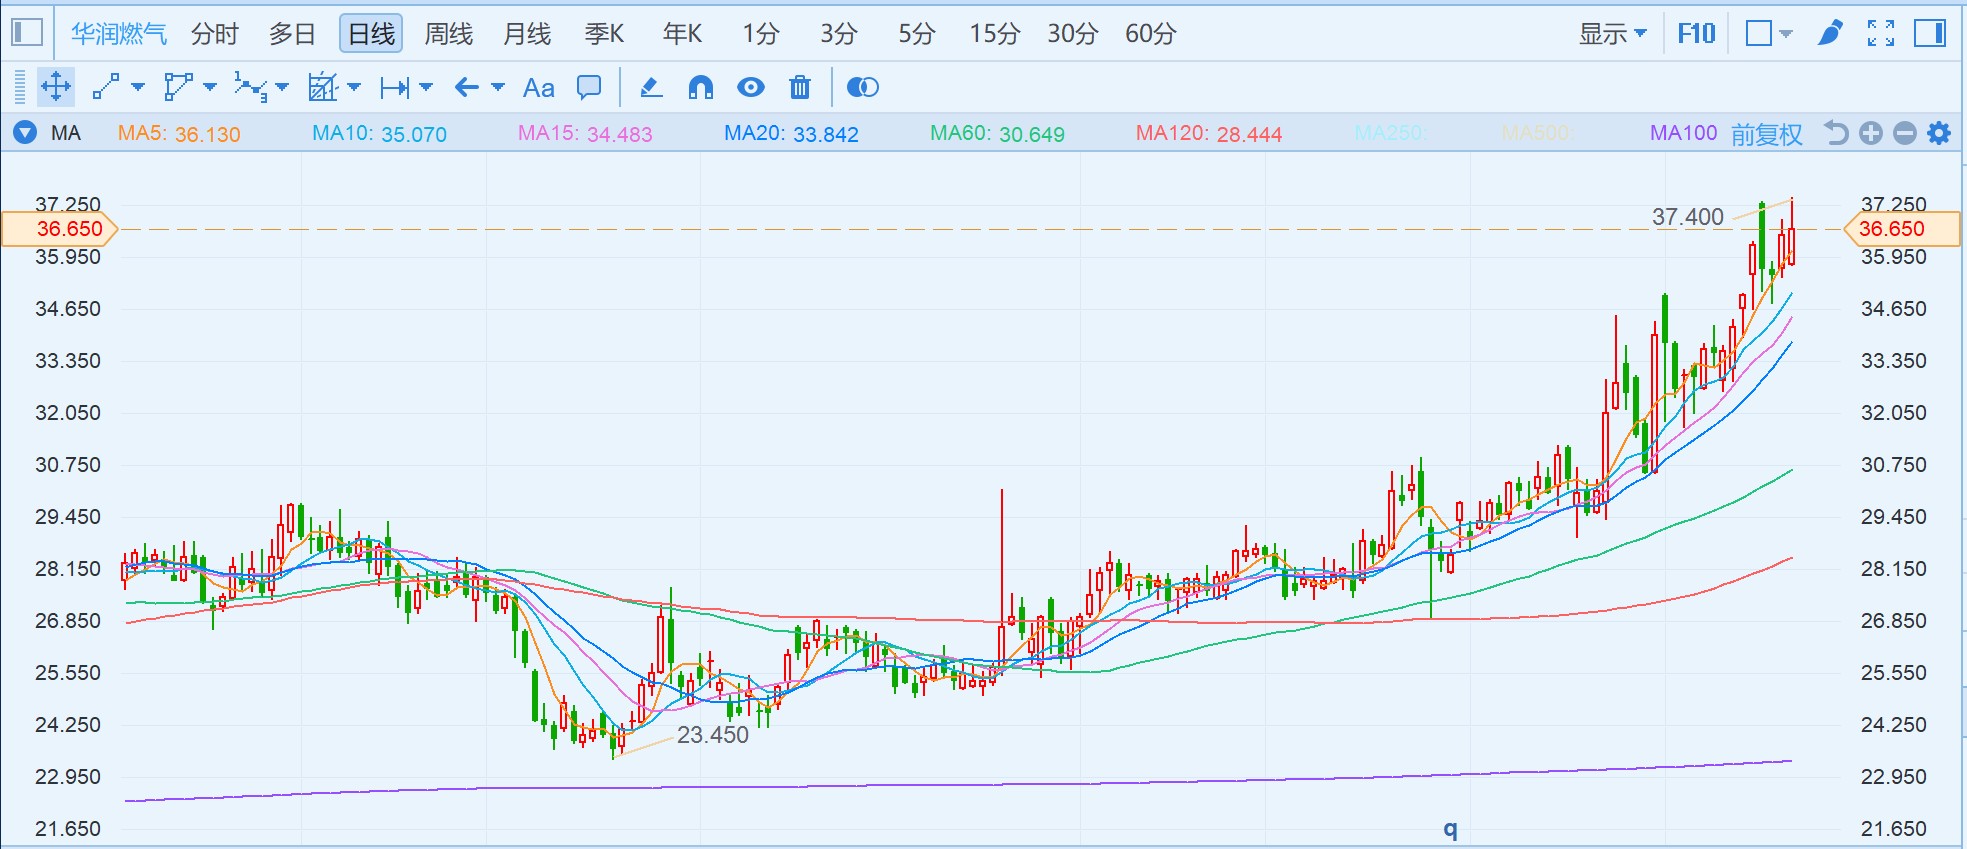Image resolution: width=1967 pixels, height=849 pixels.
Task: Click the eraser/highlight pencil icon
Action: (651, 87)
